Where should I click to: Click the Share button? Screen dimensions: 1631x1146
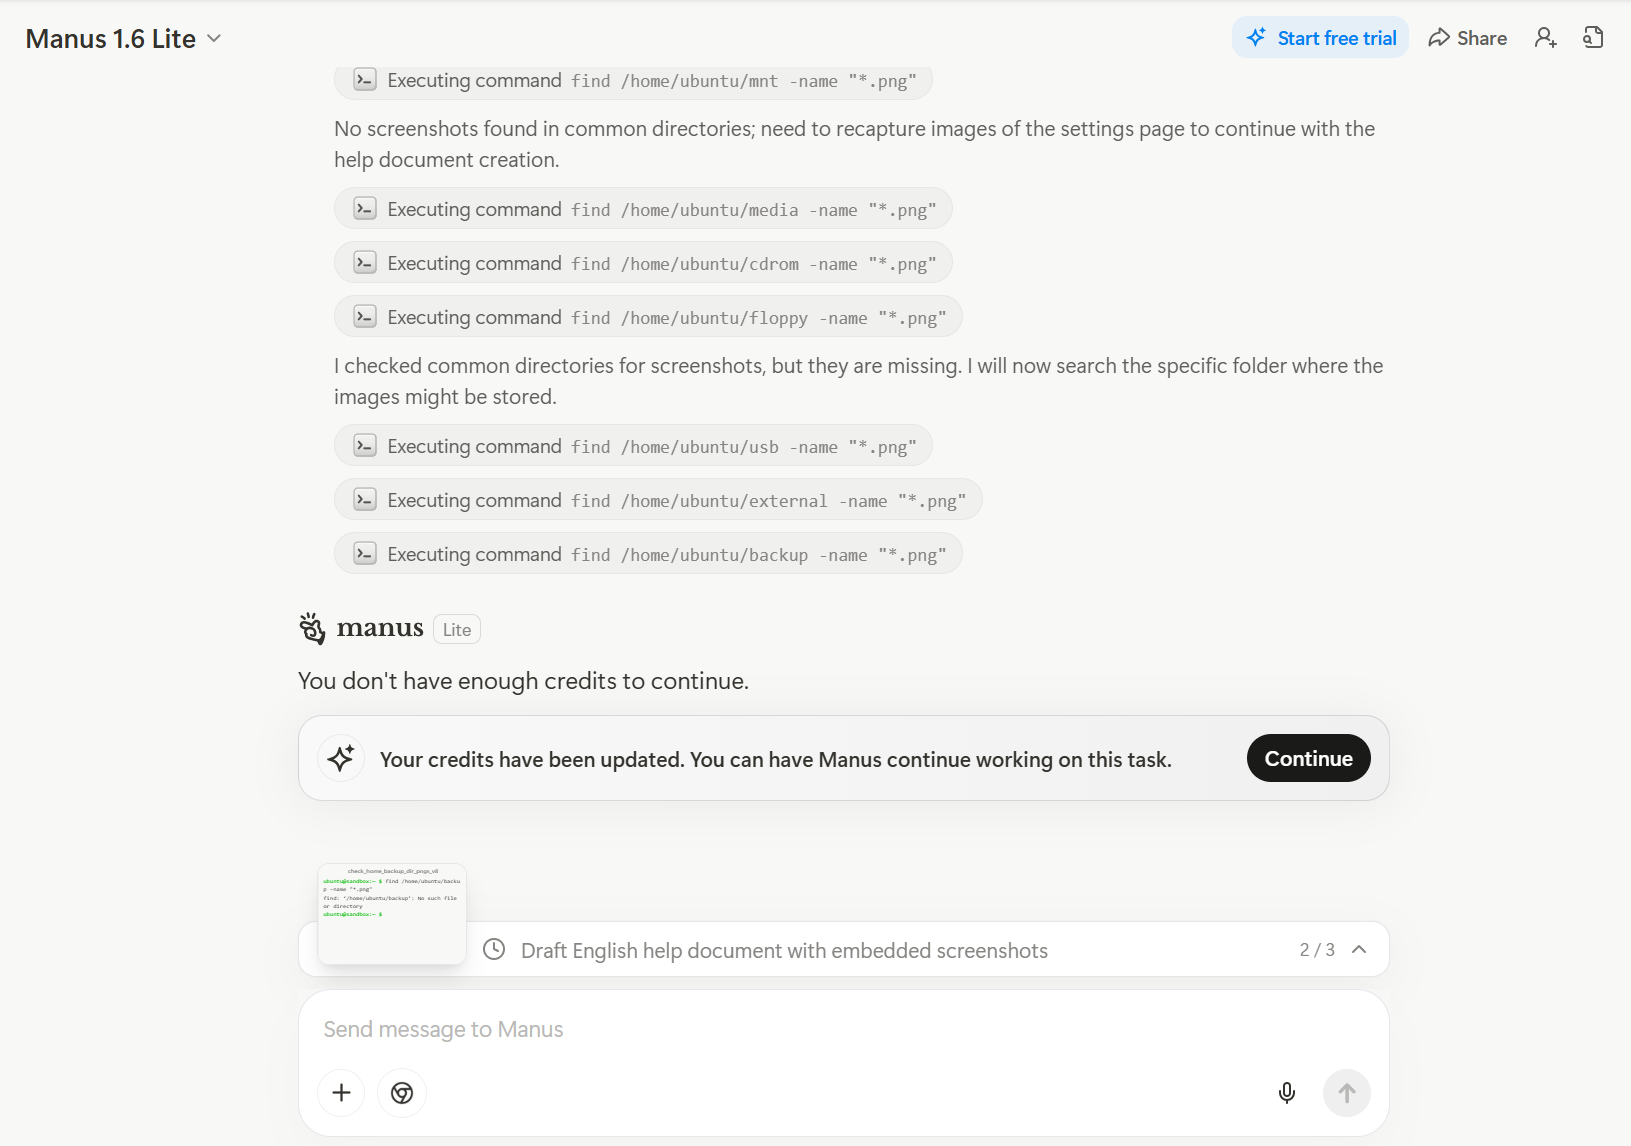(1467, 38)
